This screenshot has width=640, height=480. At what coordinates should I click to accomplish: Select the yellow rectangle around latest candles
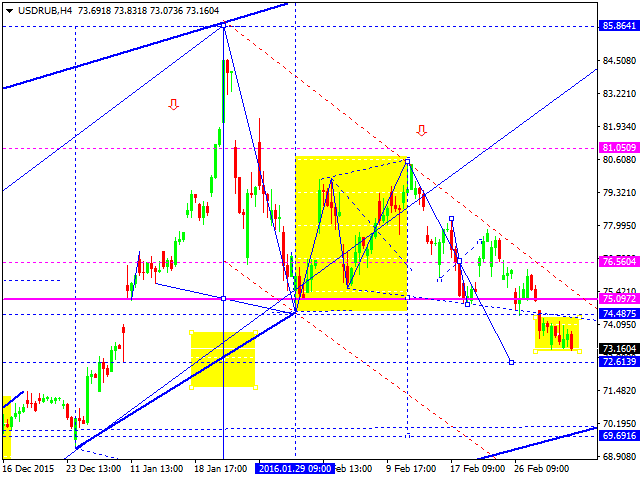[557, 334]
